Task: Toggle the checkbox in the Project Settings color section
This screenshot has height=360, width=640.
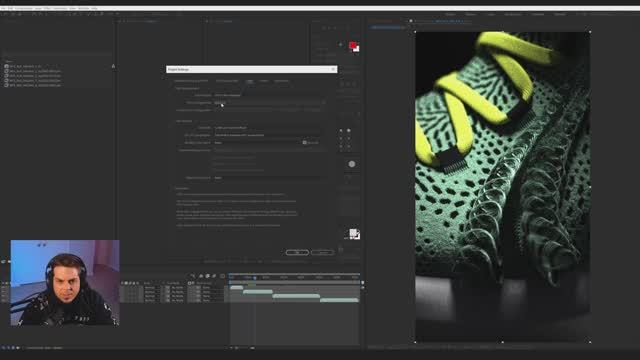Action: click(304, 142)
